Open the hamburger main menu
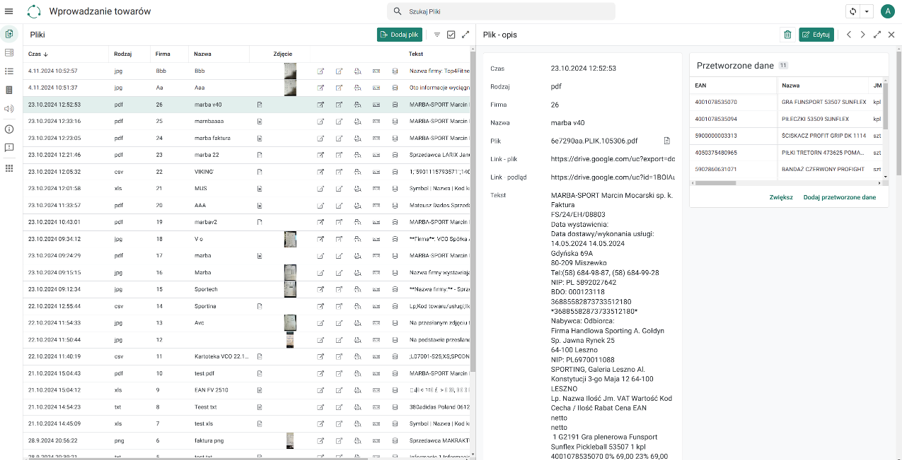The image size is (902, 460). pos(9,12)
